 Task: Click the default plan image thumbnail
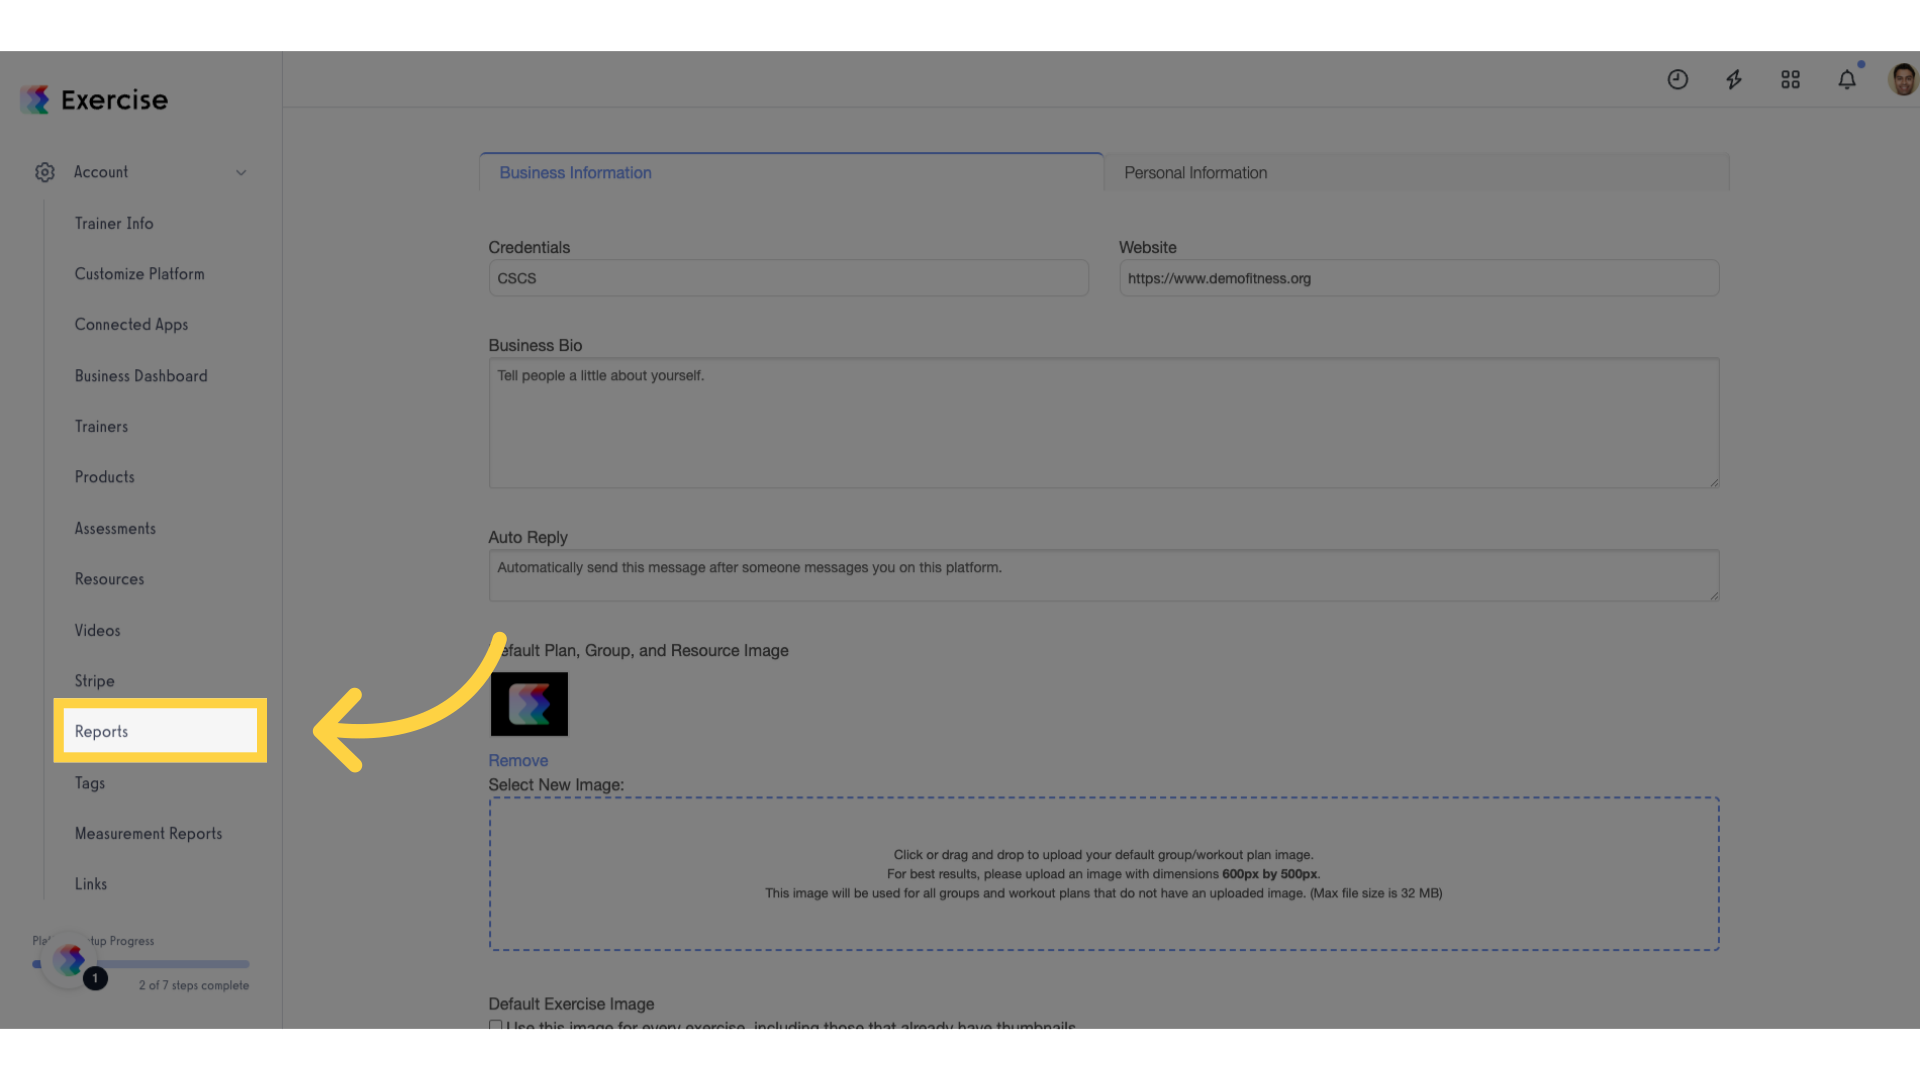529,704
